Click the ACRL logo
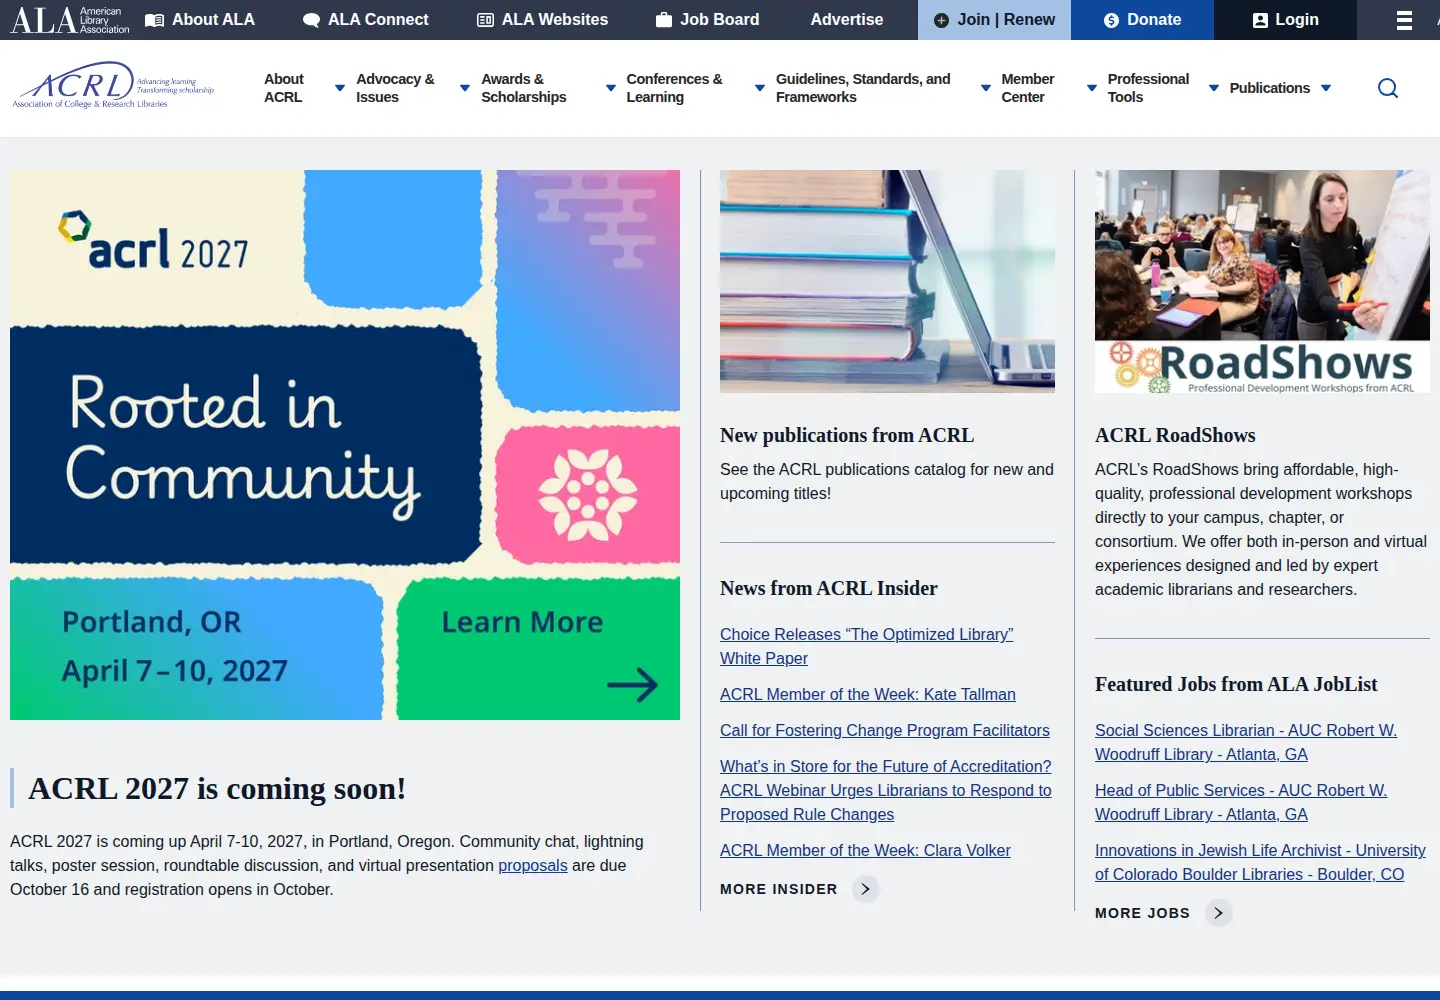Image resolution: width=1440 pixels, height=1000 pixels. [113, 87]
